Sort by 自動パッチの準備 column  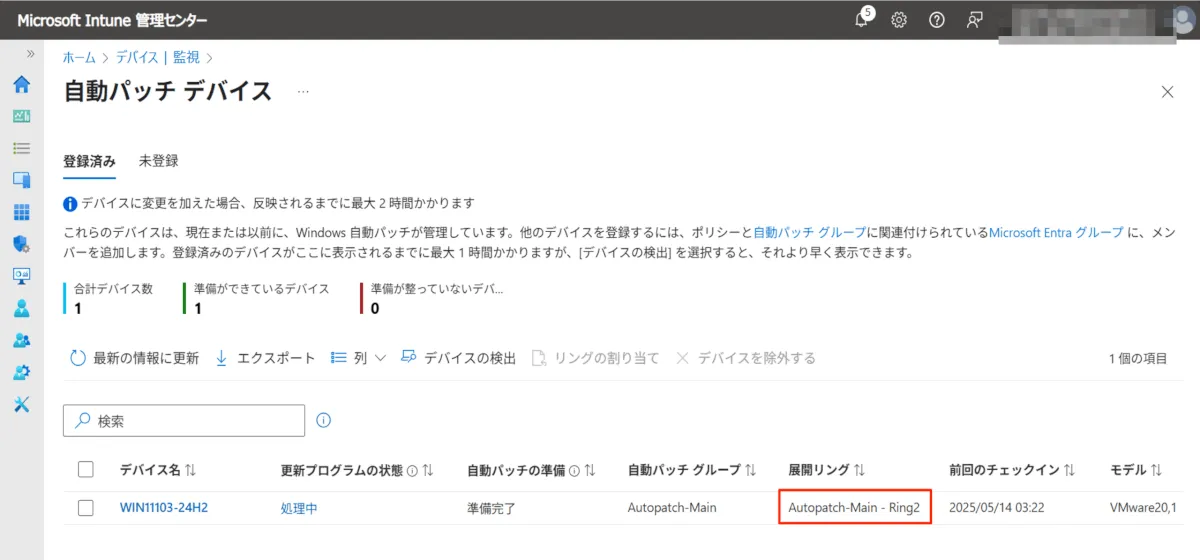coord(531,469)
